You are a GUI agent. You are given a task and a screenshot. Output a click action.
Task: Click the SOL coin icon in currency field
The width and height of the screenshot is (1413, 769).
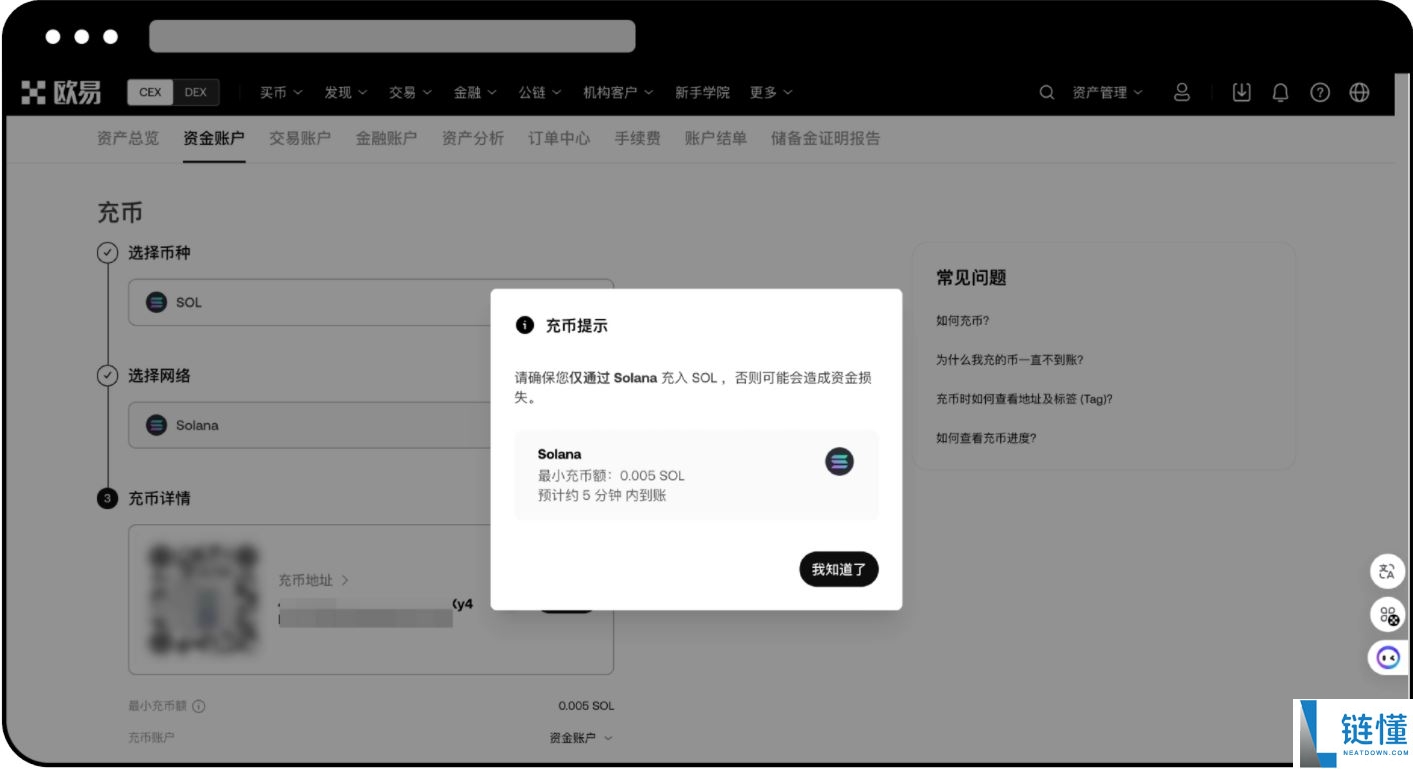click(x=156, y=302)
